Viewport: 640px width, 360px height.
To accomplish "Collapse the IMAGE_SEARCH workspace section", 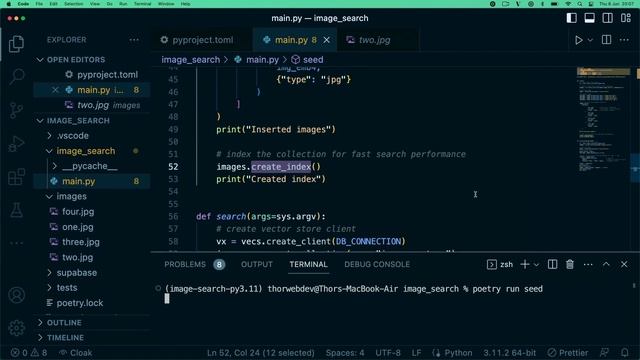I will [40, 121].
